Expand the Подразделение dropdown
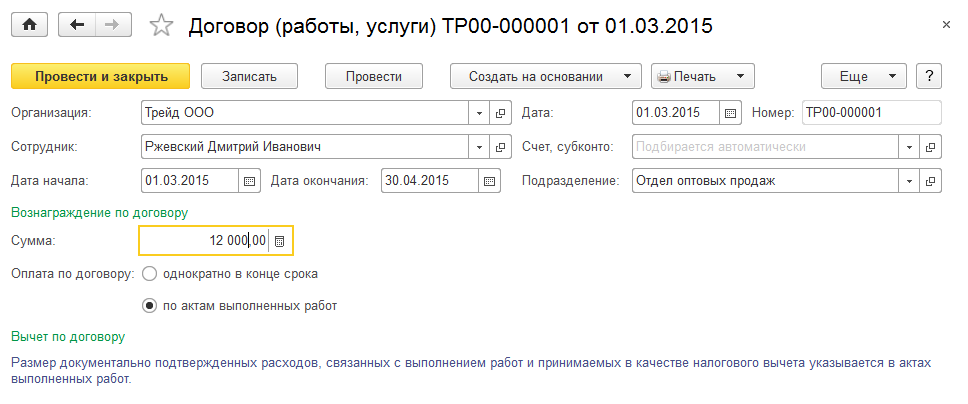The image size is (968, 404). (909, 181)
